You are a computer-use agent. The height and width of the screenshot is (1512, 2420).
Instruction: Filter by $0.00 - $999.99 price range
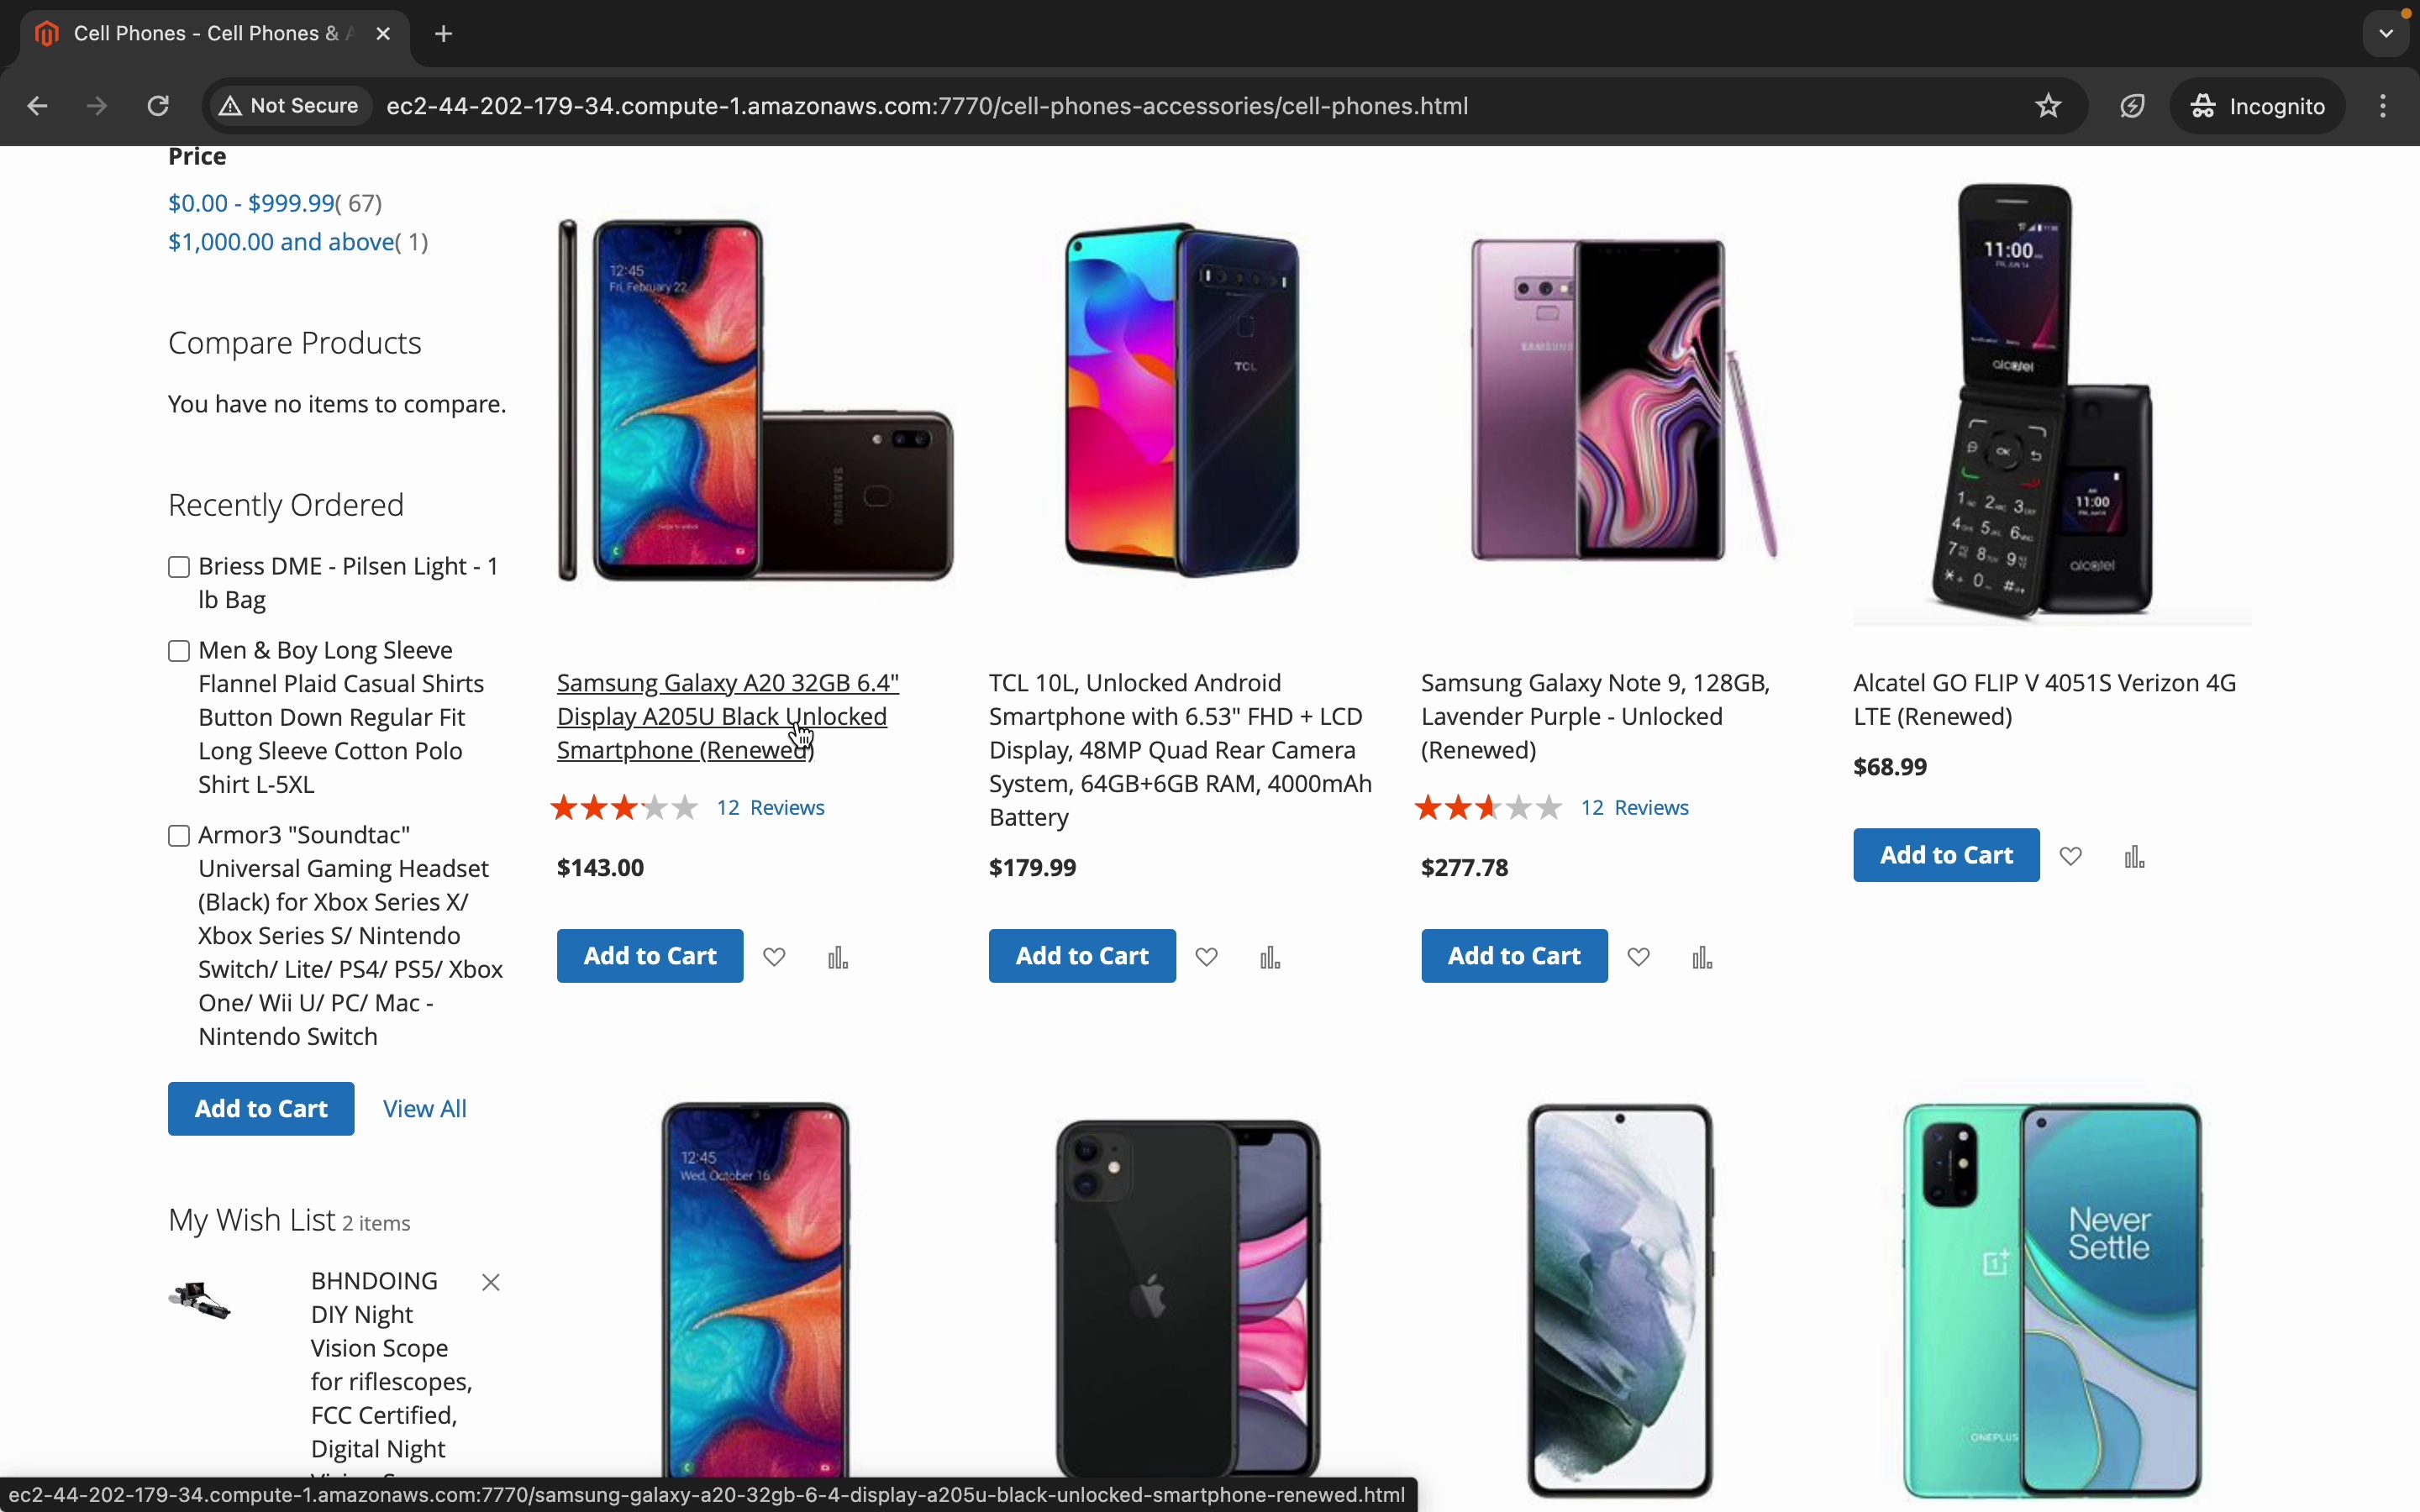(x=251, y=203)
